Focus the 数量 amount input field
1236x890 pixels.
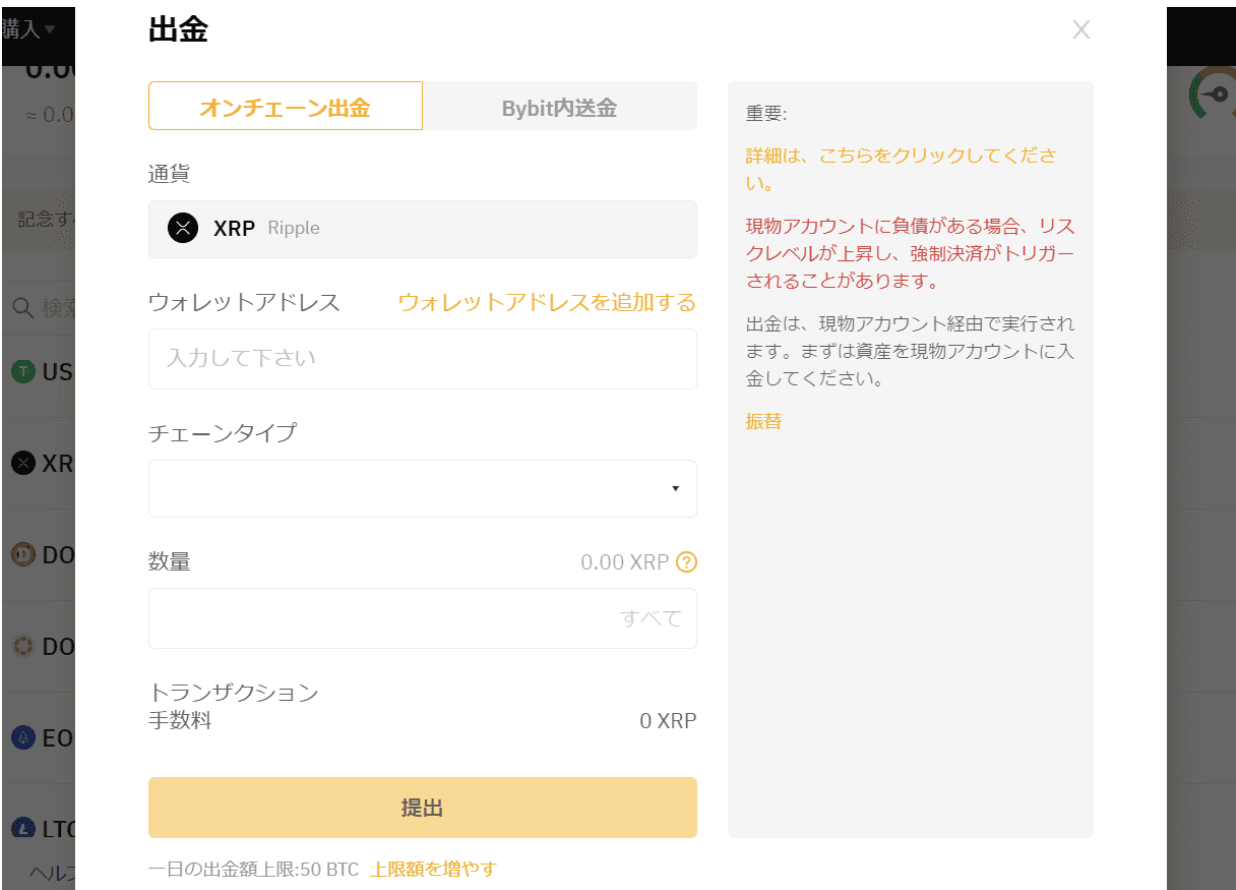point(422,618)
